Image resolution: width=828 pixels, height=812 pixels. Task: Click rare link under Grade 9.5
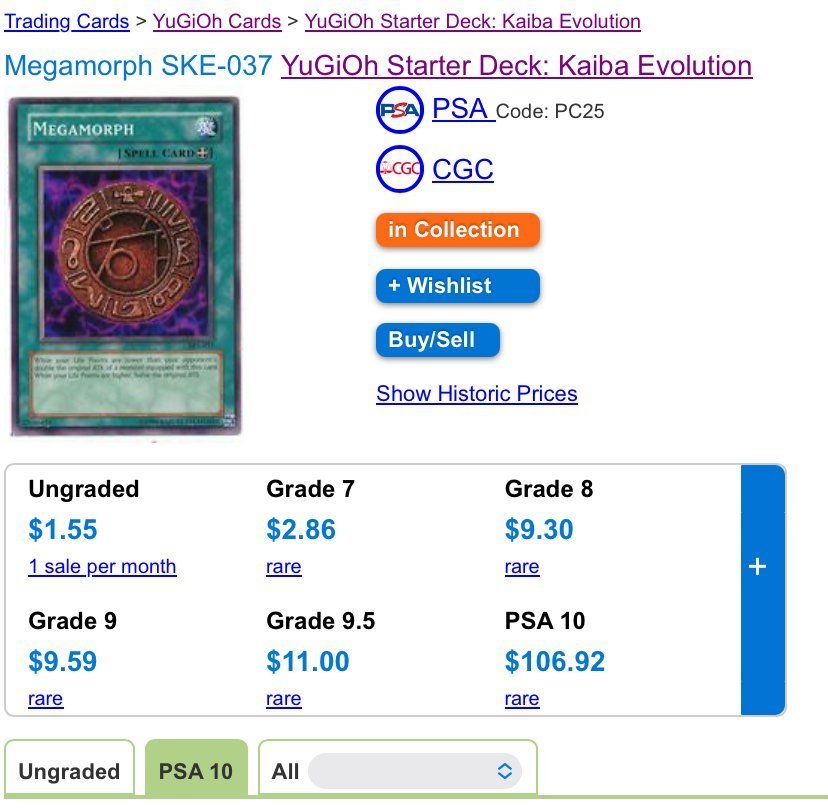[284, 699]
